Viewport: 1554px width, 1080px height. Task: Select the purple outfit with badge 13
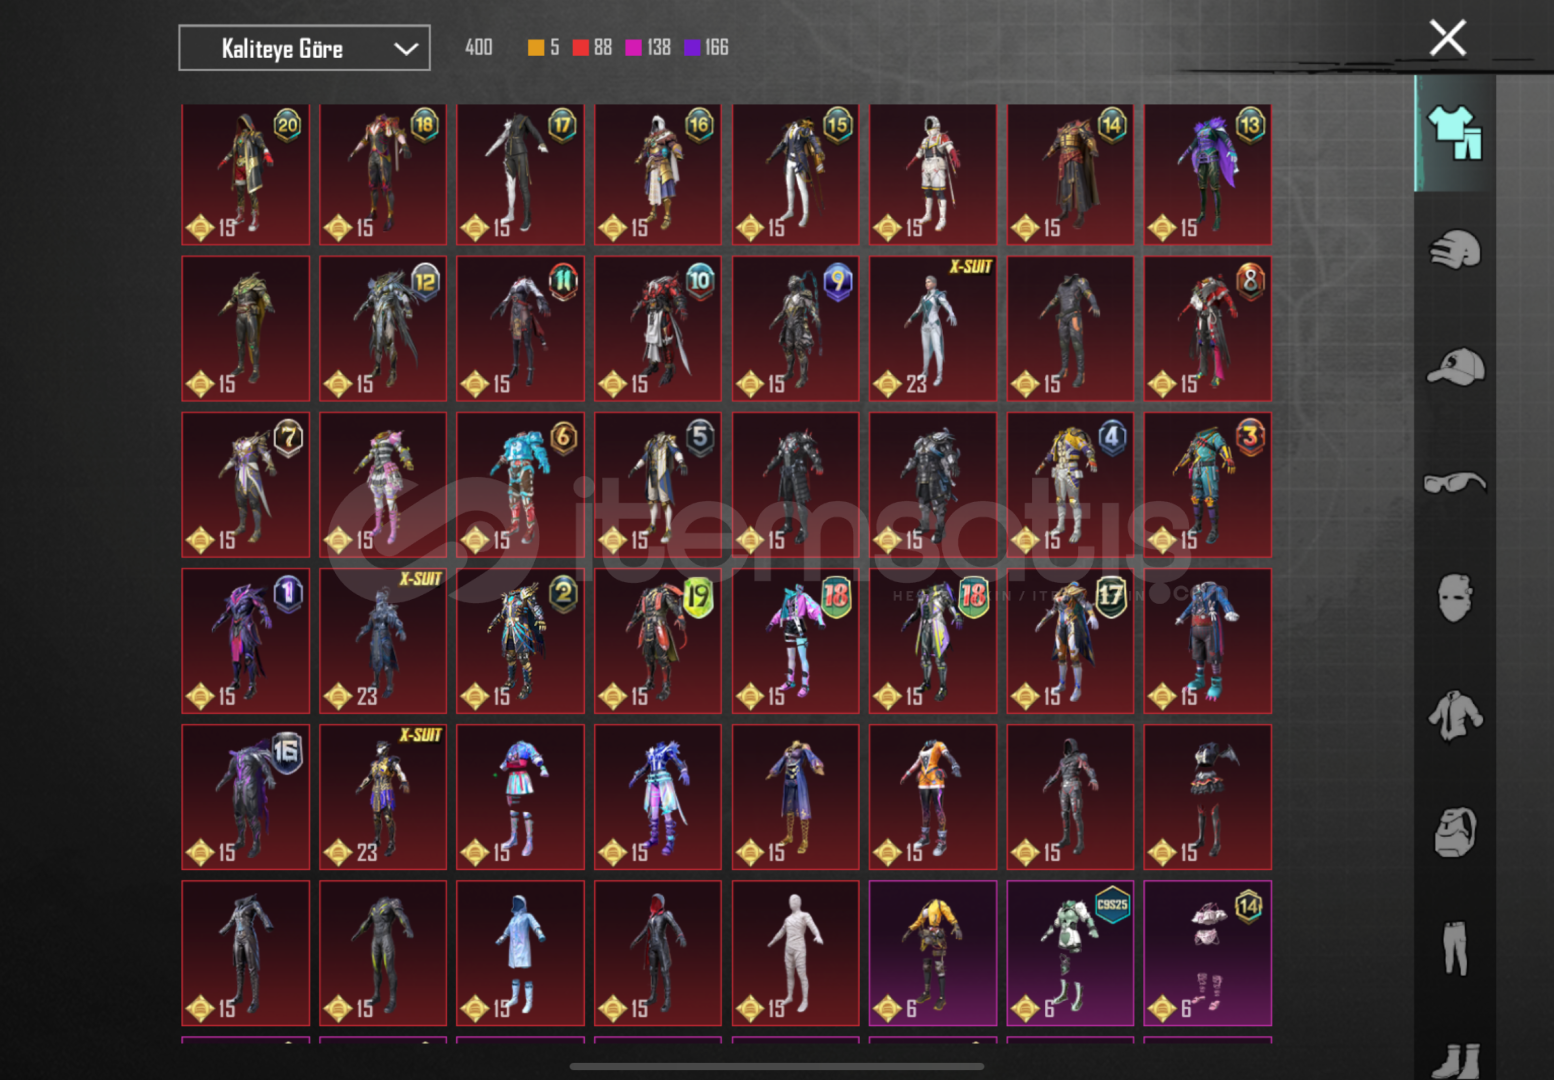pos(1207,174)
